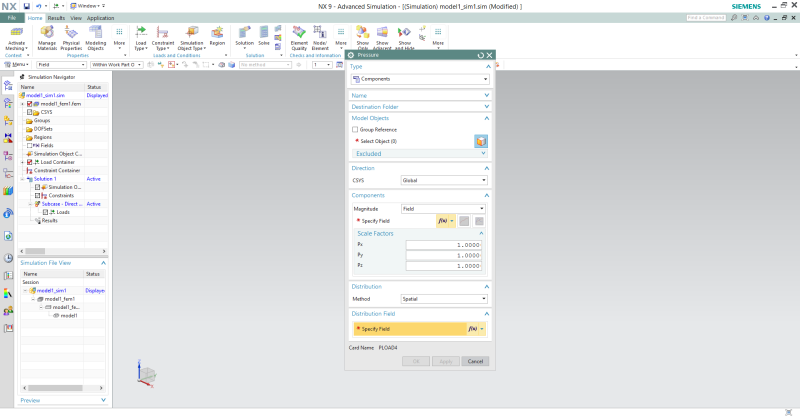Screen dimensions: 800x417
Task: Click the Region tool icon
Action: [x=217, y=33]
